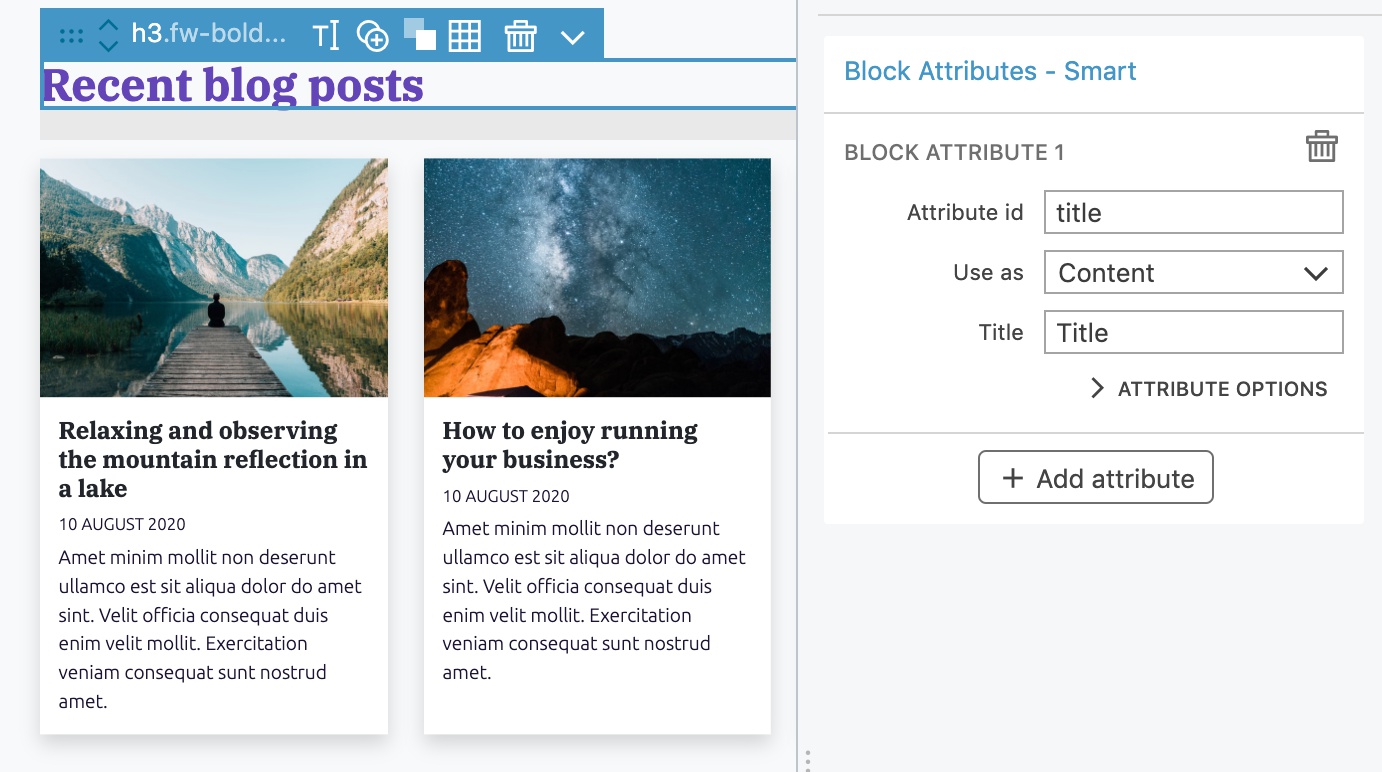
Task: Click the mountain lake blog post image
Action: [x=214, y=277]
